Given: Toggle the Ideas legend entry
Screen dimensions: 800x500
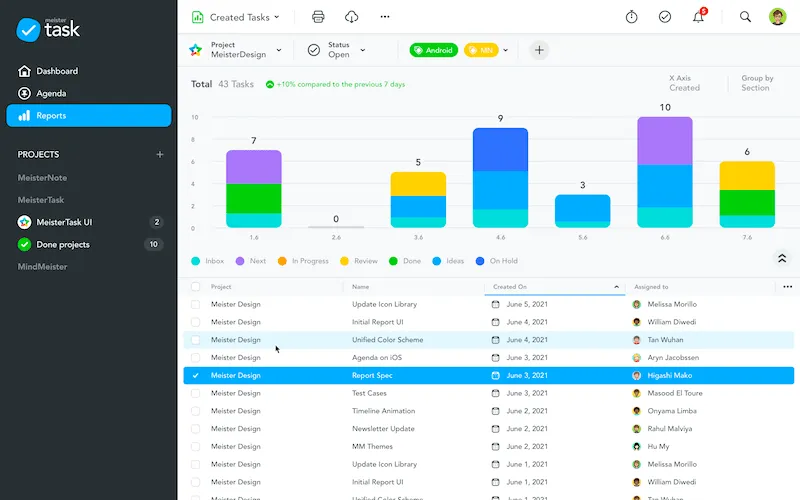Looking at the screenshot, I should pyautogui.click(x=448, y=261).
